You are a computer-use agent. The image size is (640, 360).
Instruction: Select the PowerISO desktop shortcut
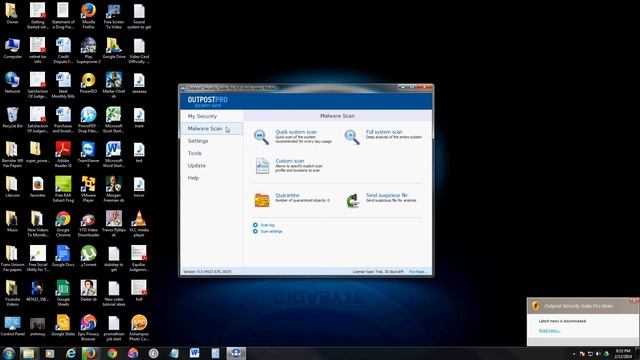(x=88, y=83)
